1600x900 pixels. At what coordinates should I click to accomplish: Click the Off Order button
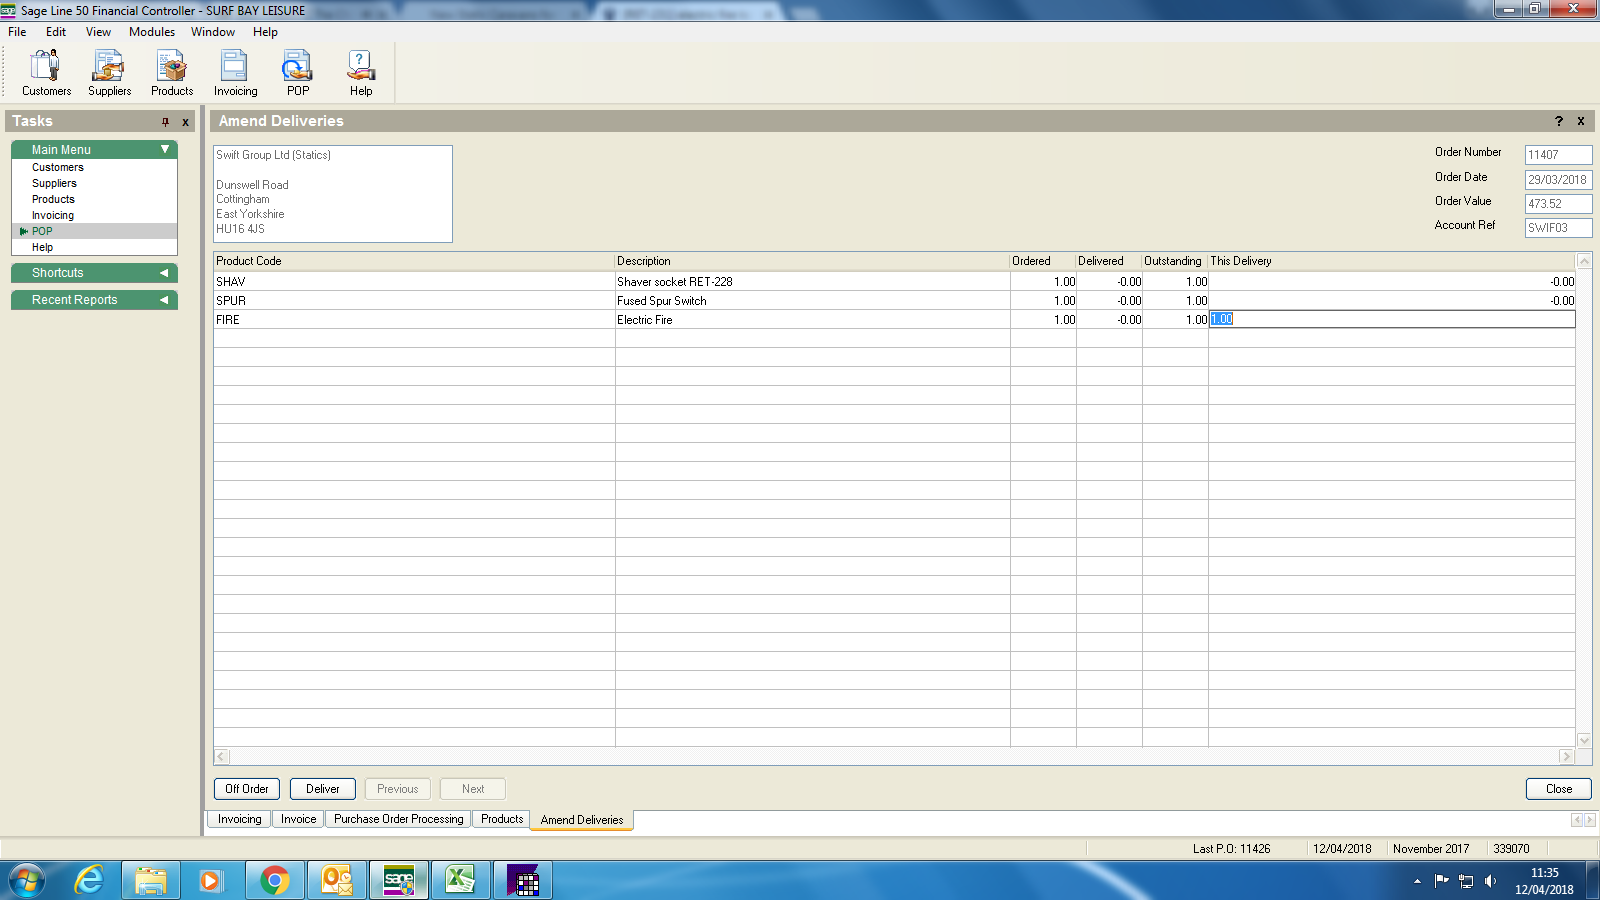[x=247, y=789]
